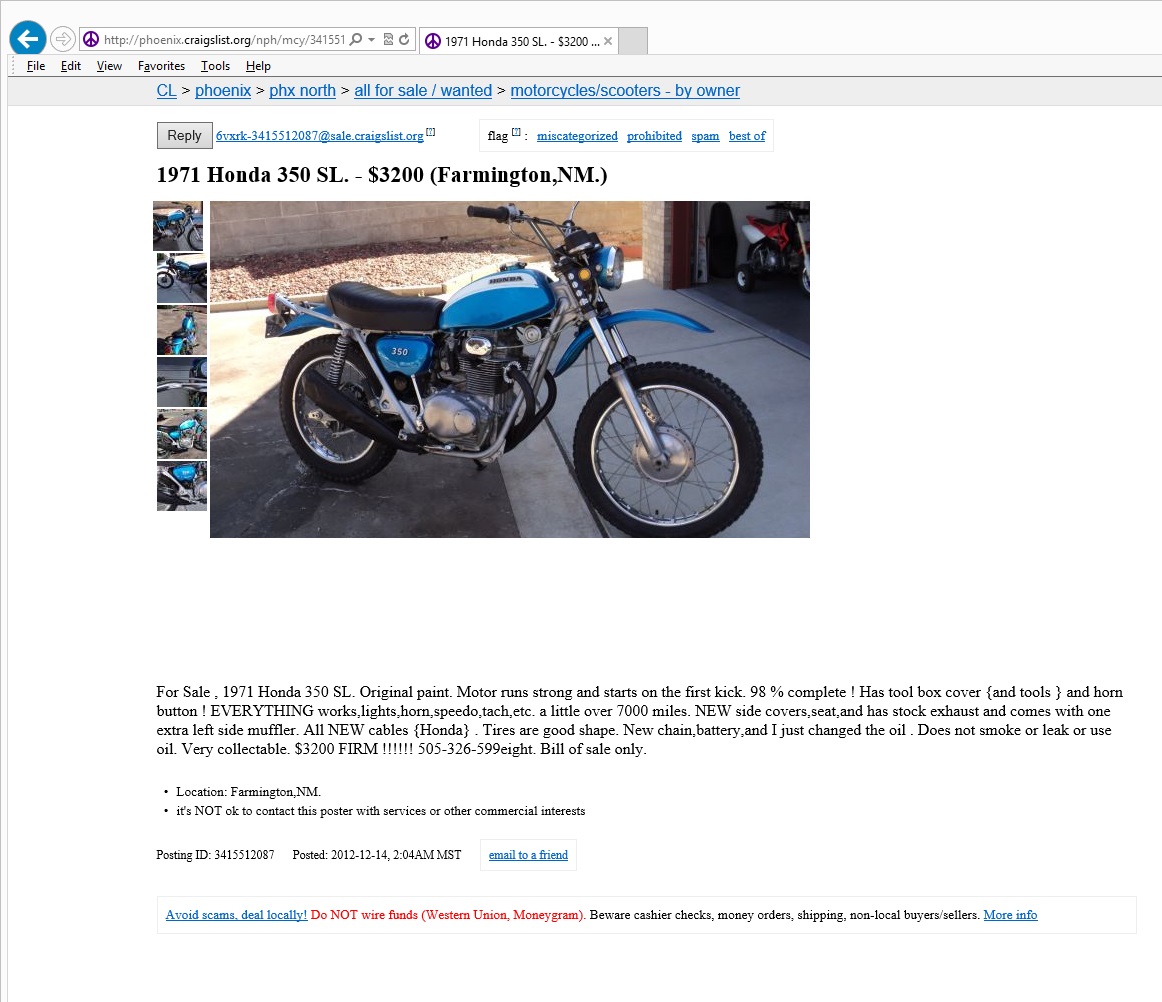Click the Reply button

pos(185,136)
